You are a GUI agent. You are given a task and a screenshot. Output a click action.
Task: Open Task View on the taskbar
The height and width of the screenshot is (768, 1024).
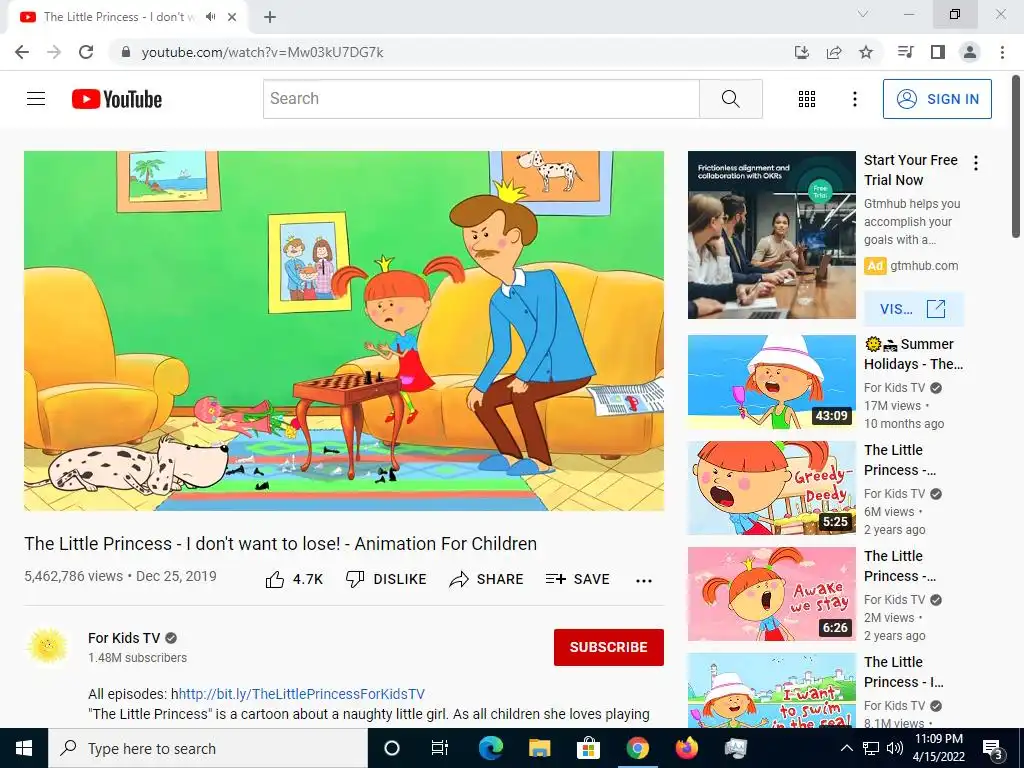(440, 748)
